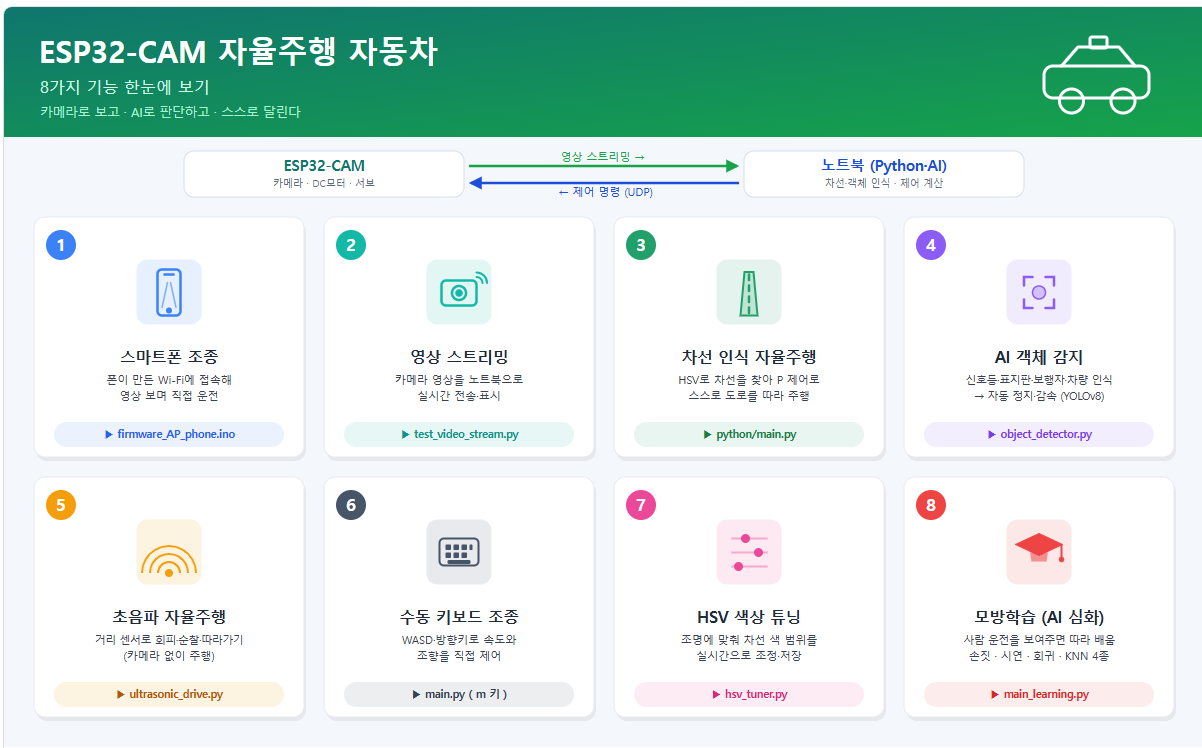Open python/main.py file pill
This screenshot has height=748, width=1202.
[749, 434]
